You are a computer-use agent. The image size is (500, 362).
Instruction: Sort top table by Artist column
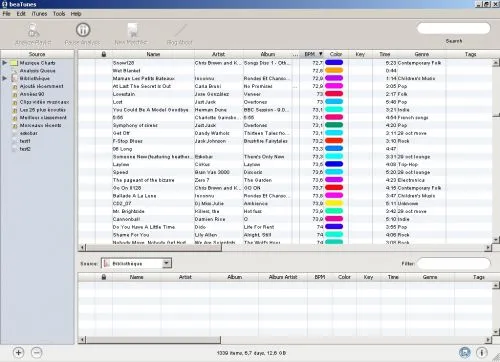pyautogui.click(x=219, y=54)
